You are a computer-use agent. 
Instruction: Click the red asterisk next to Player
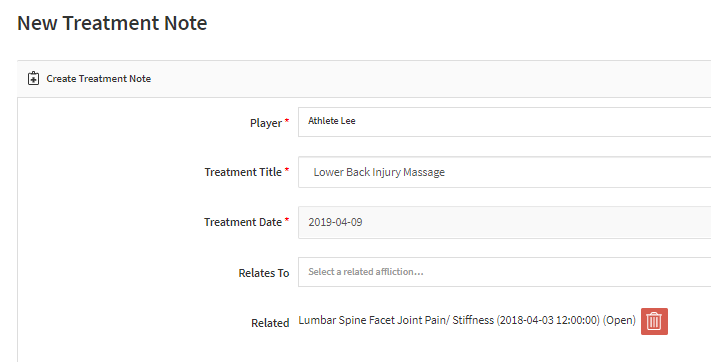[x=287, y=121]
